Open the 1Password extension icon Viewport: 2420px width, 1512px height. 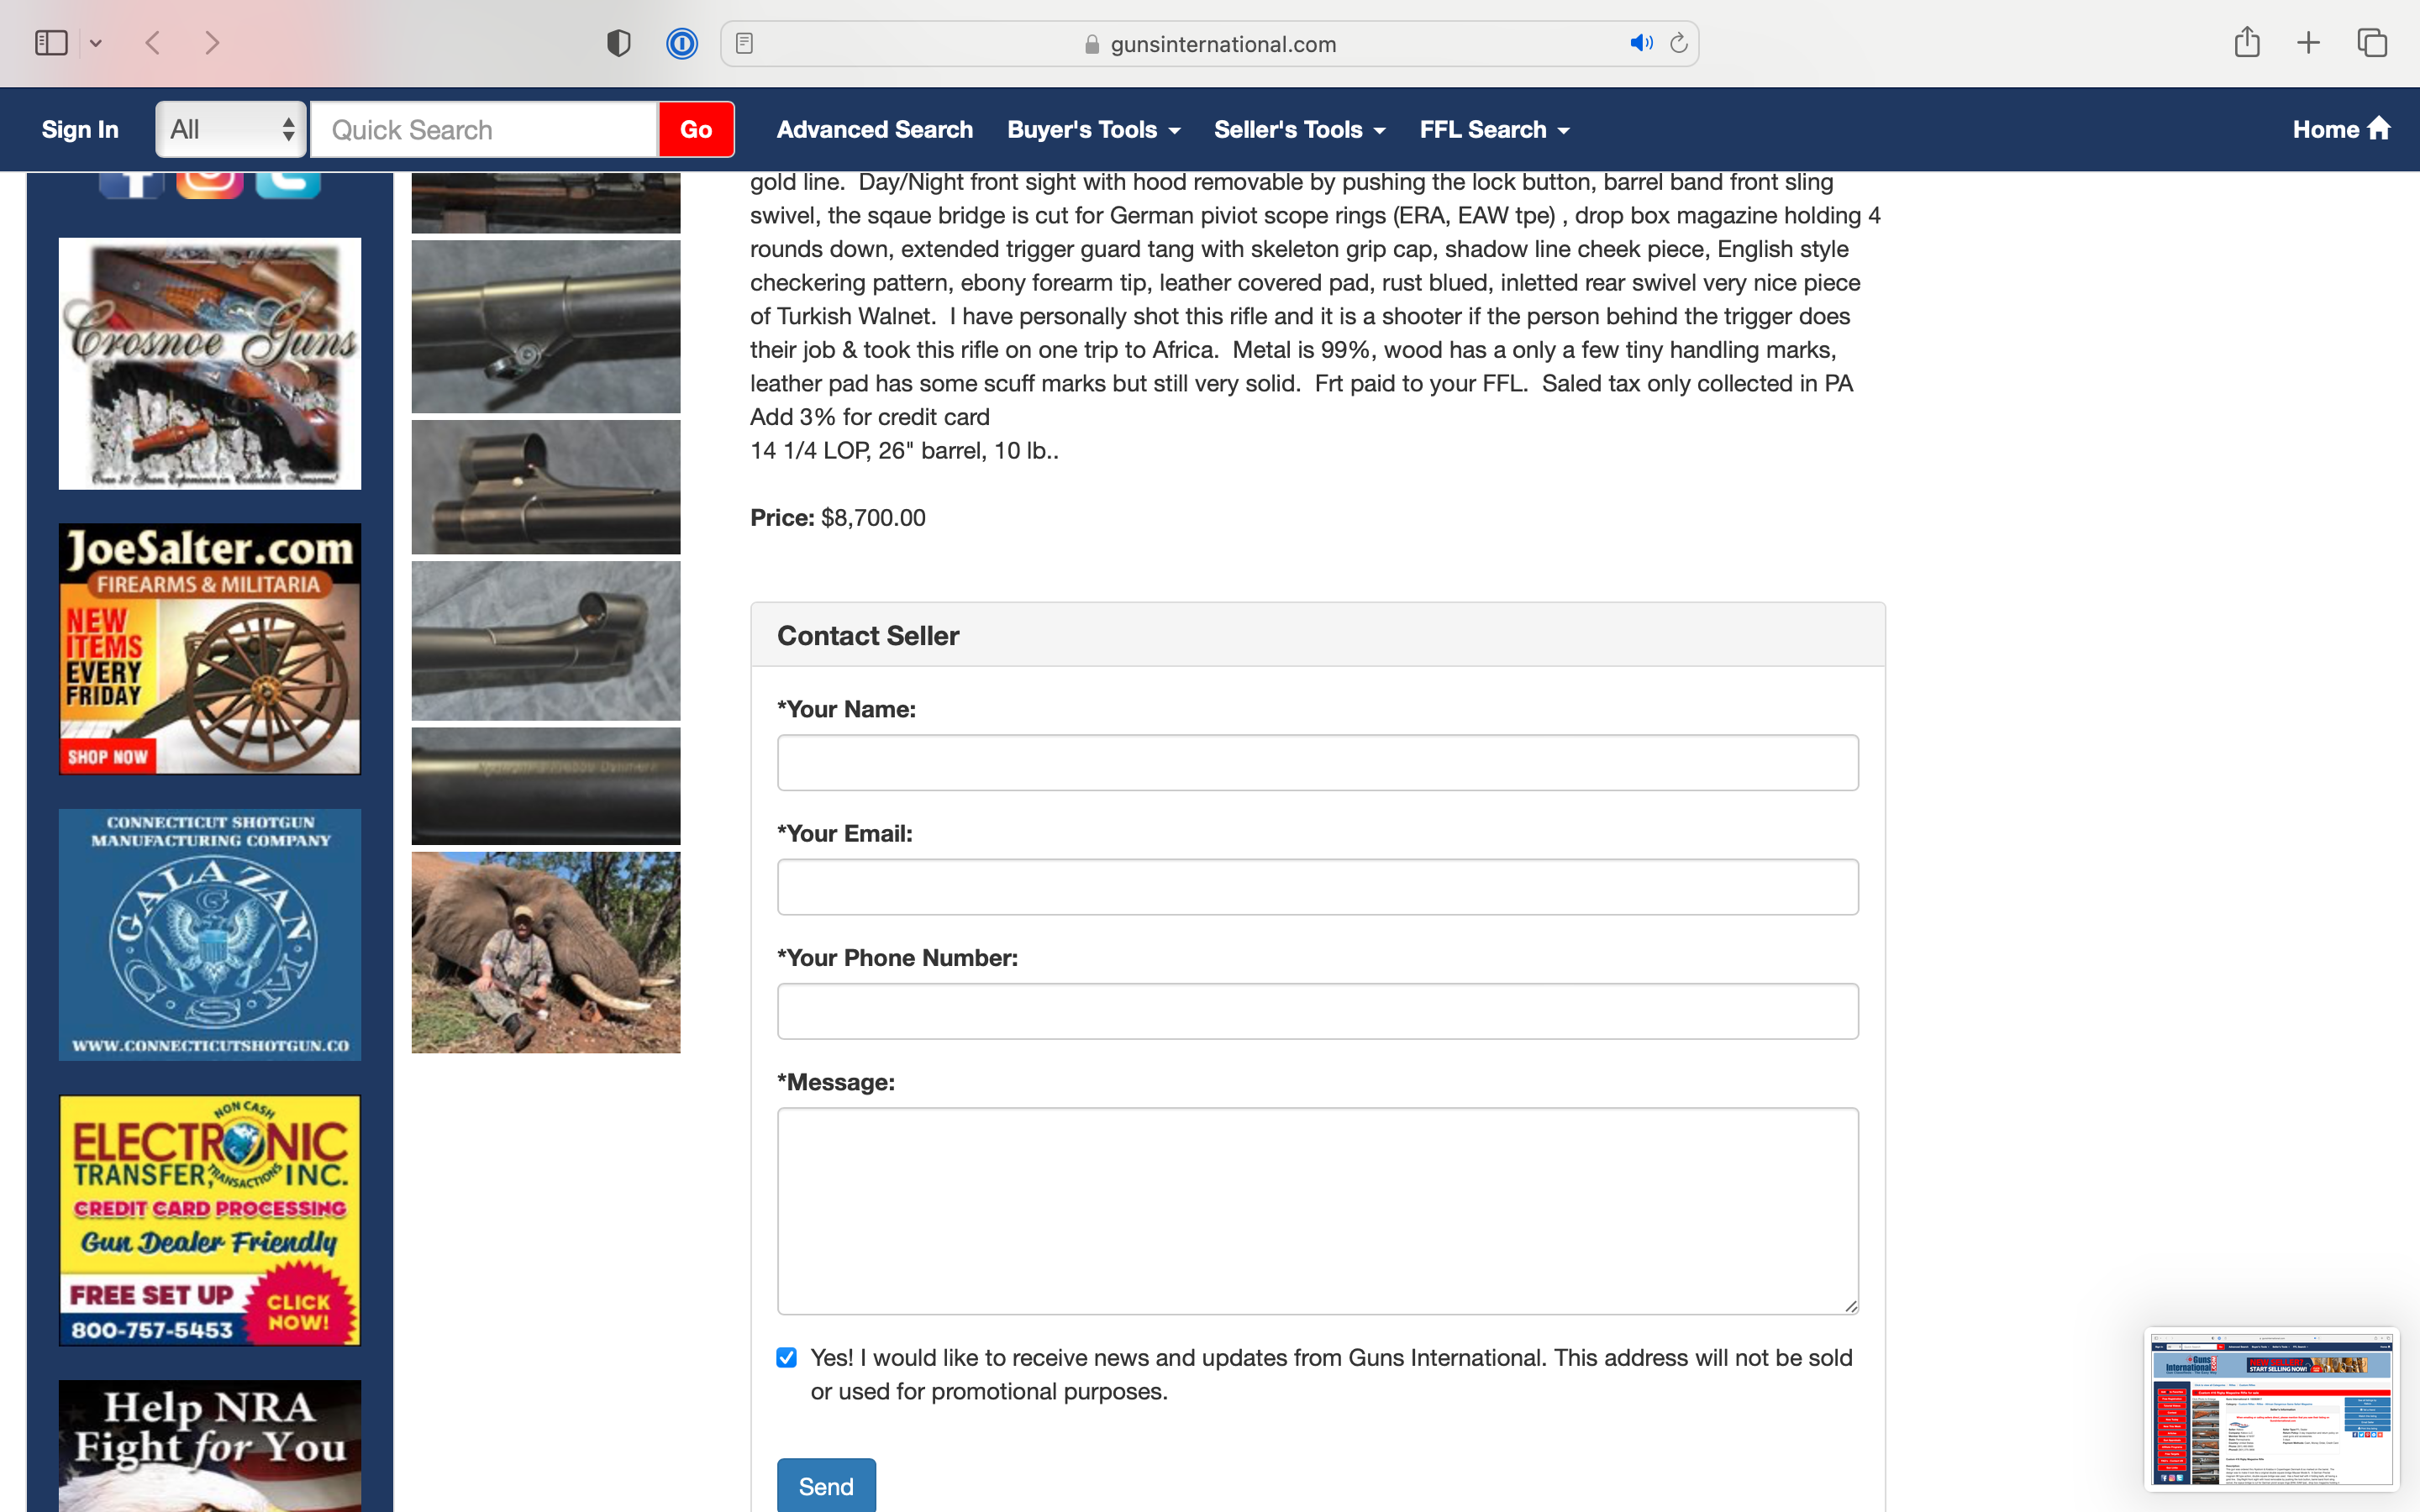pyautogui.click(x=682, y=43)
